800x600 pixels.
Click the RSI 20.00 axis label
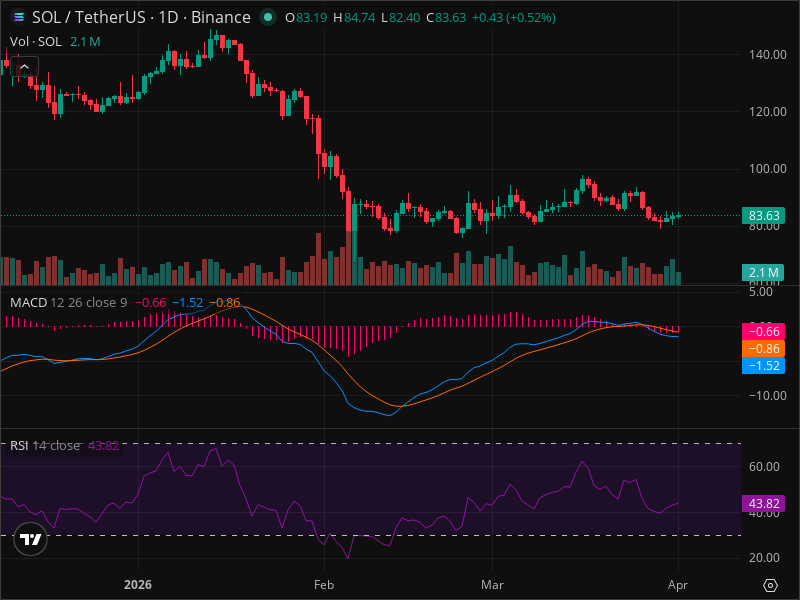(764, 558)
